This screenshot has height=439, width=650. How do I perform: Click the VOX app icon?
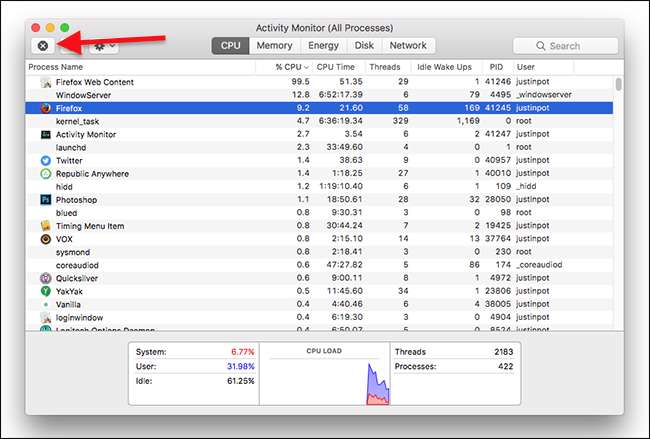[46, 239]
